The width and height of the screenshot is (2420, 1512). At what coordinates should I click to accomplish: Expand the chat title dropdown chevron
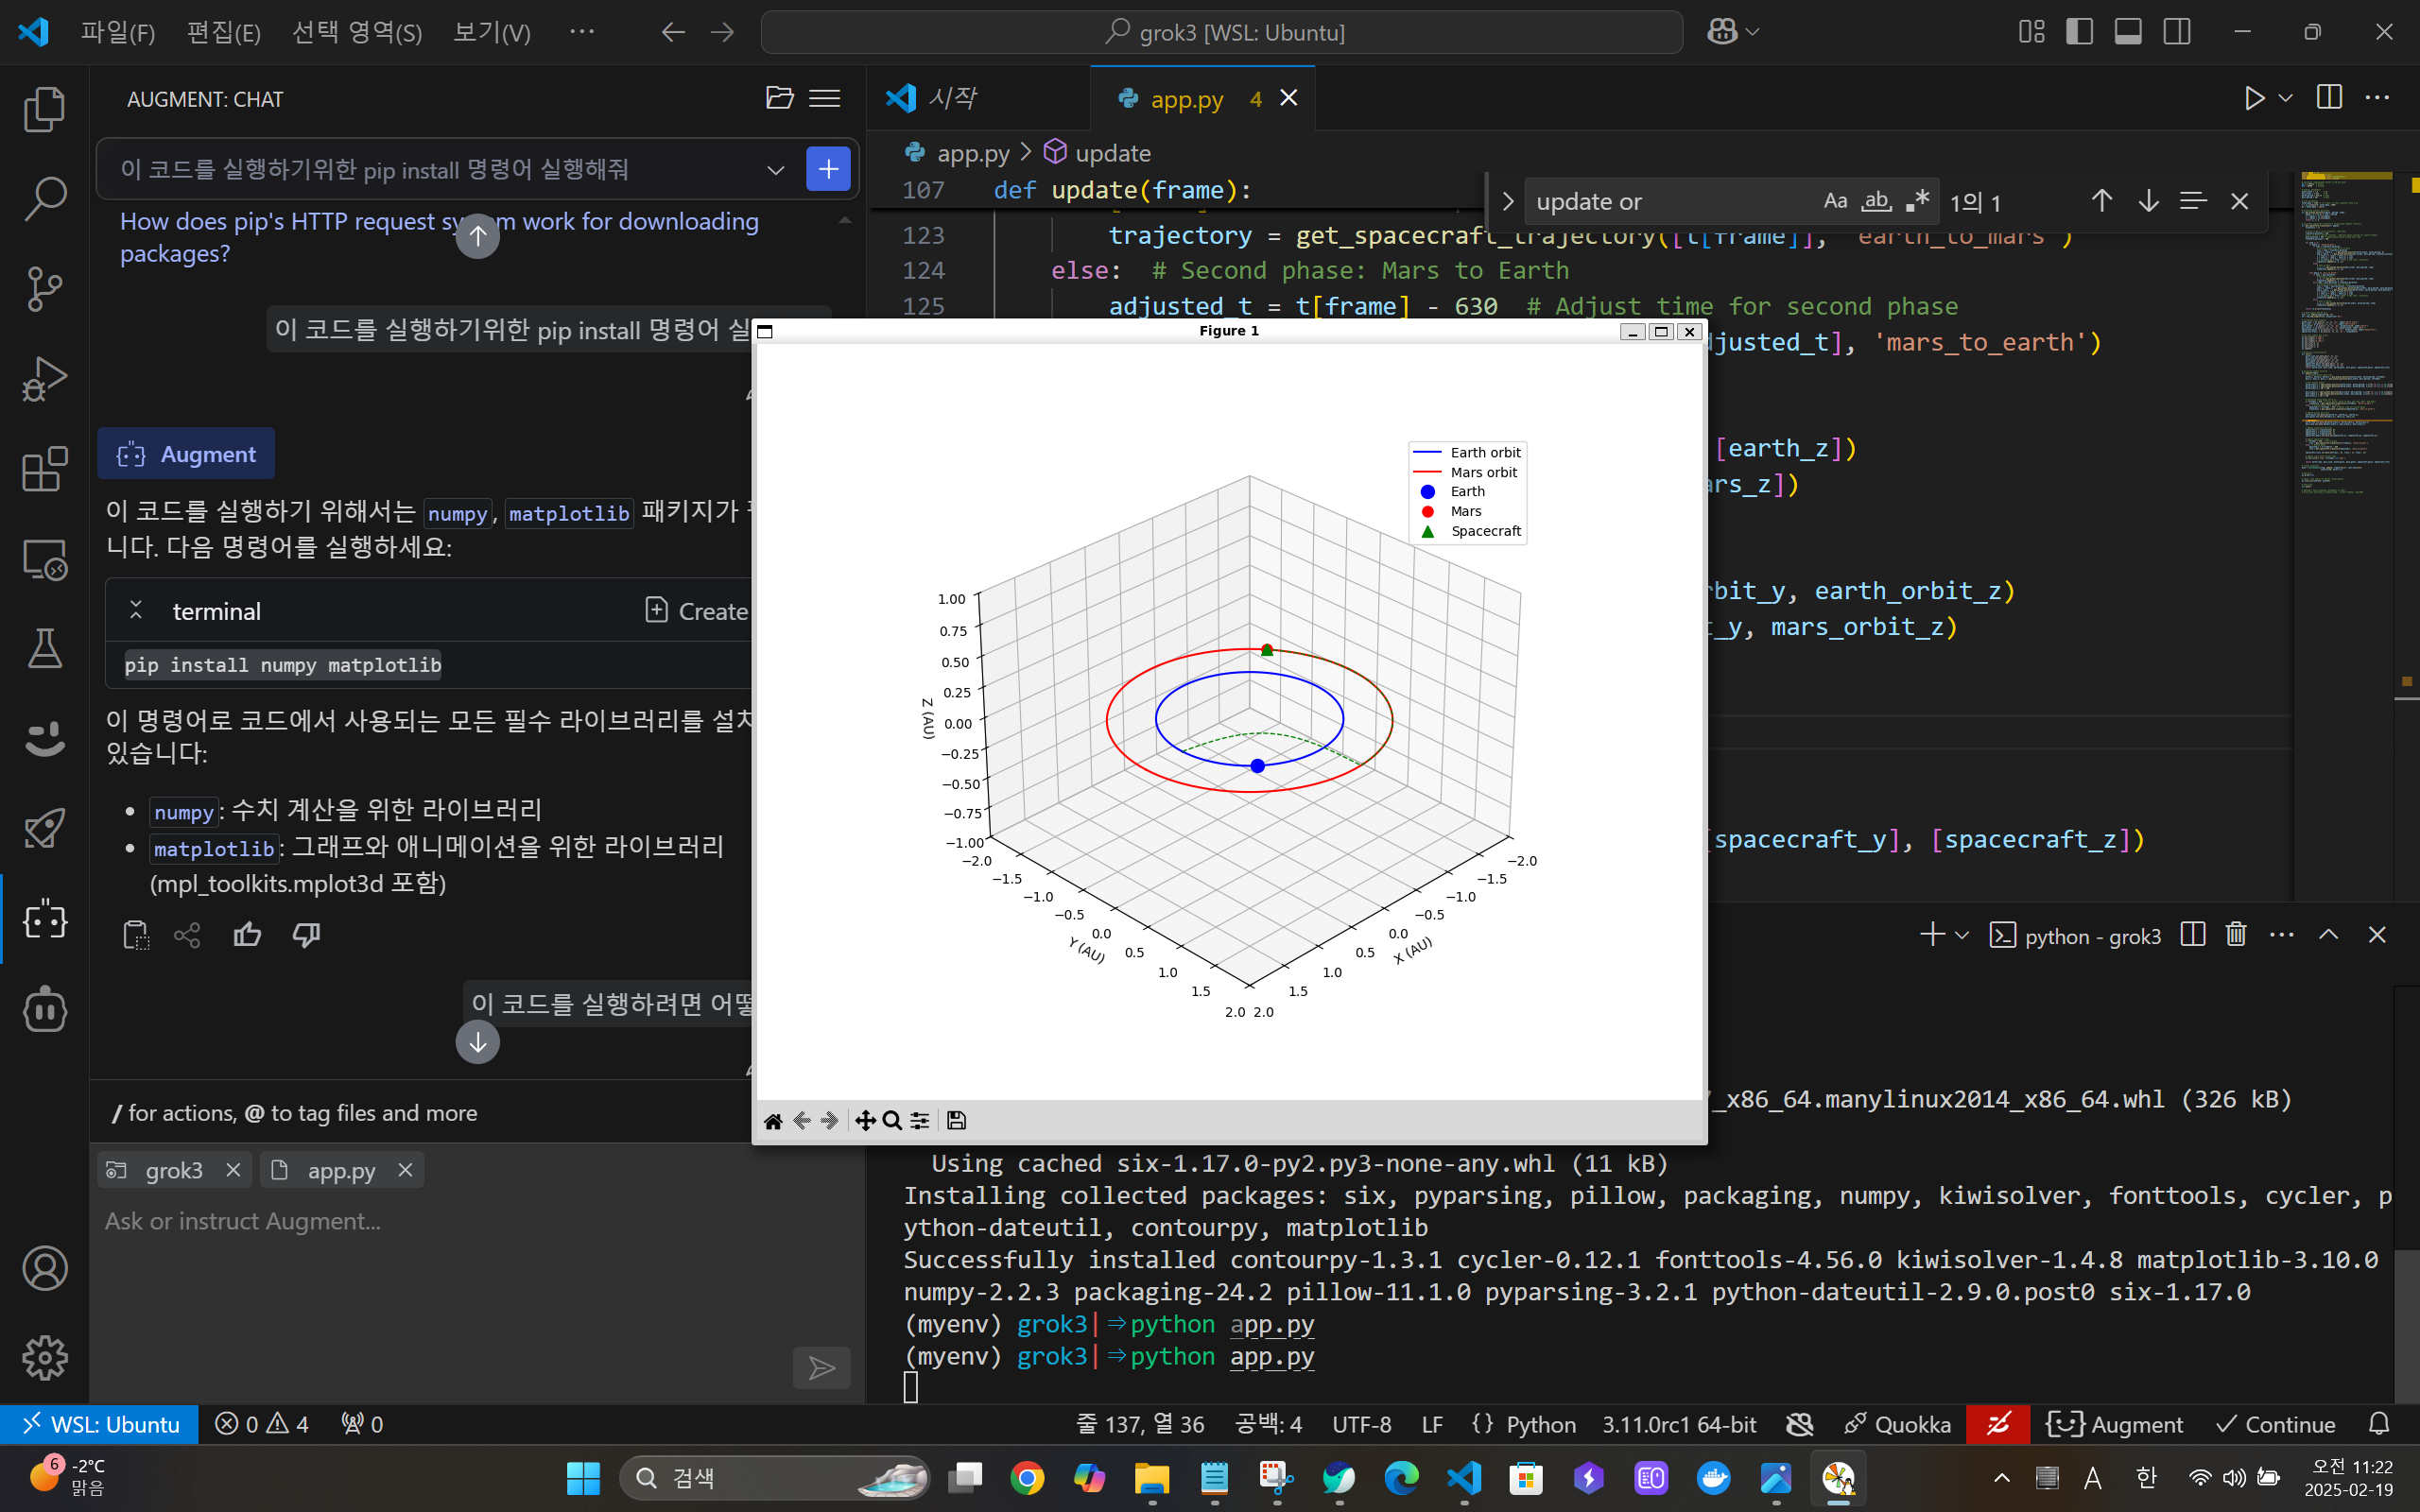pyautogui.click(x=775, y=169)
